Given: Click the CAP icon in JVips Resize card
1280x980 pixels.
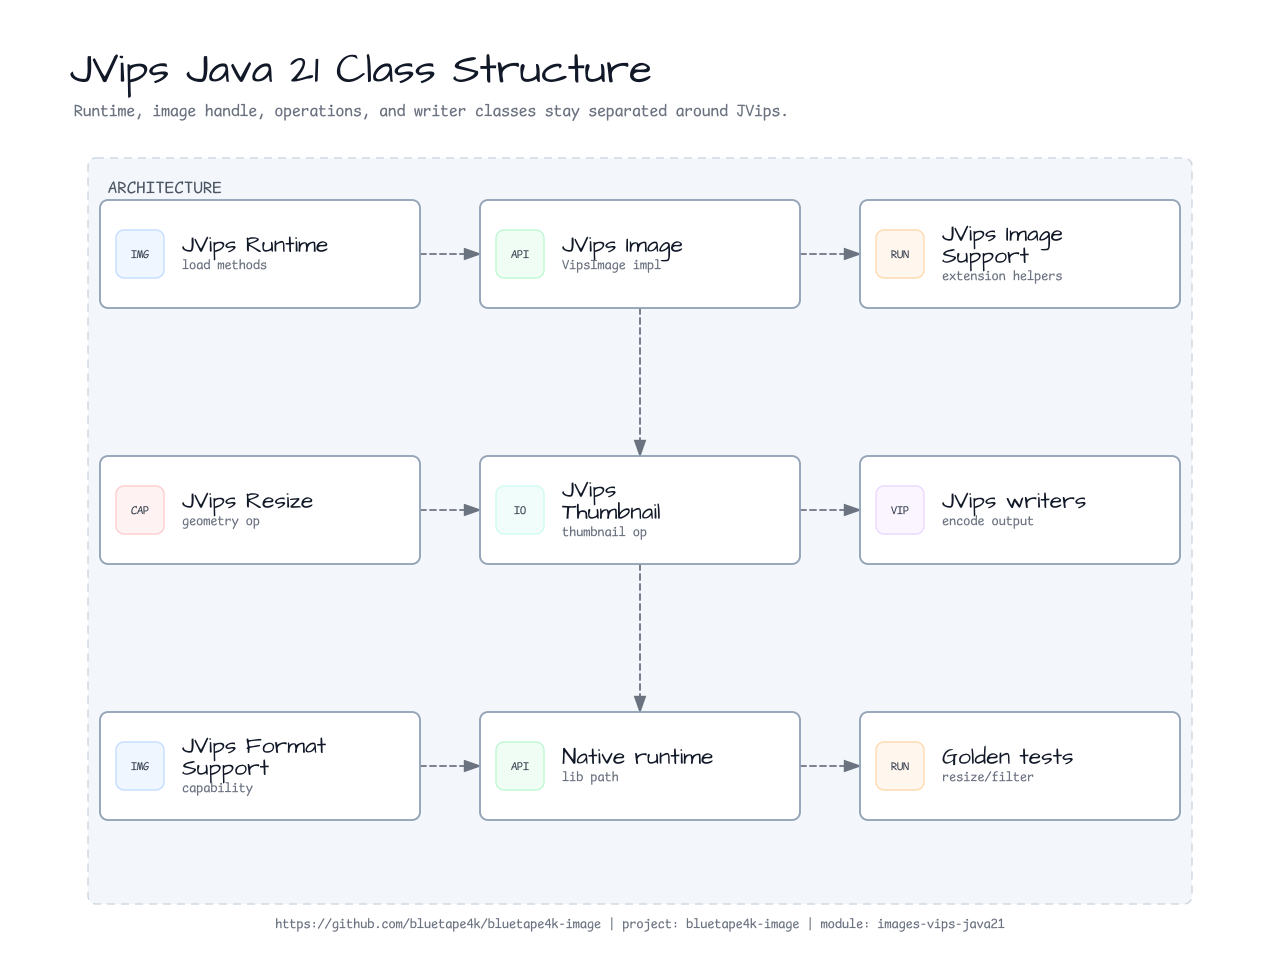Looking at the screenshot, I should [140, 510].
